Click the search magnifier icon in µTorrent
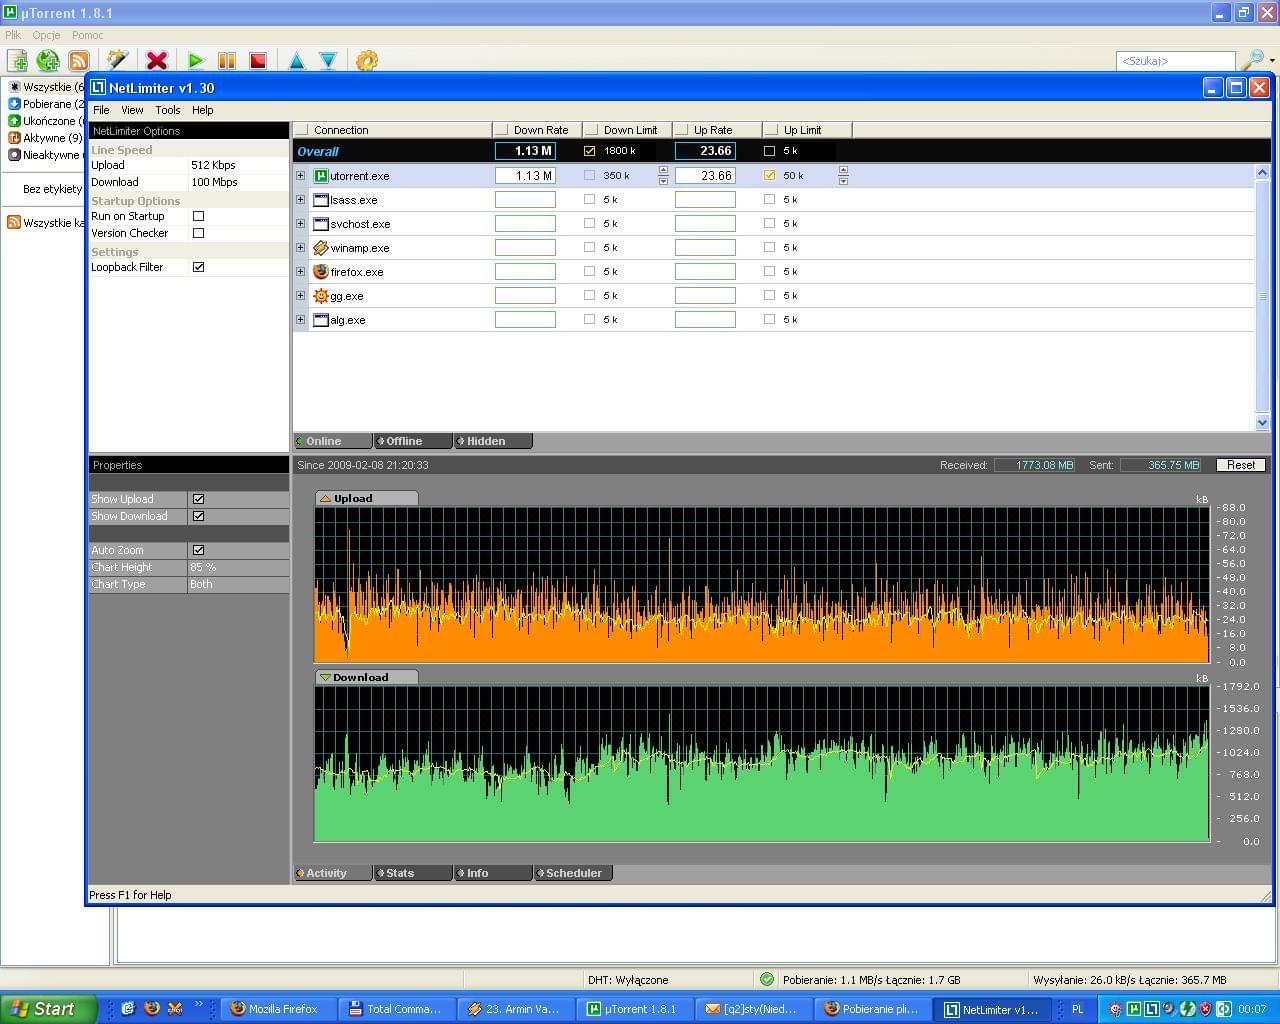The image size is (1280, 1024). click(x=1251, y=61)
